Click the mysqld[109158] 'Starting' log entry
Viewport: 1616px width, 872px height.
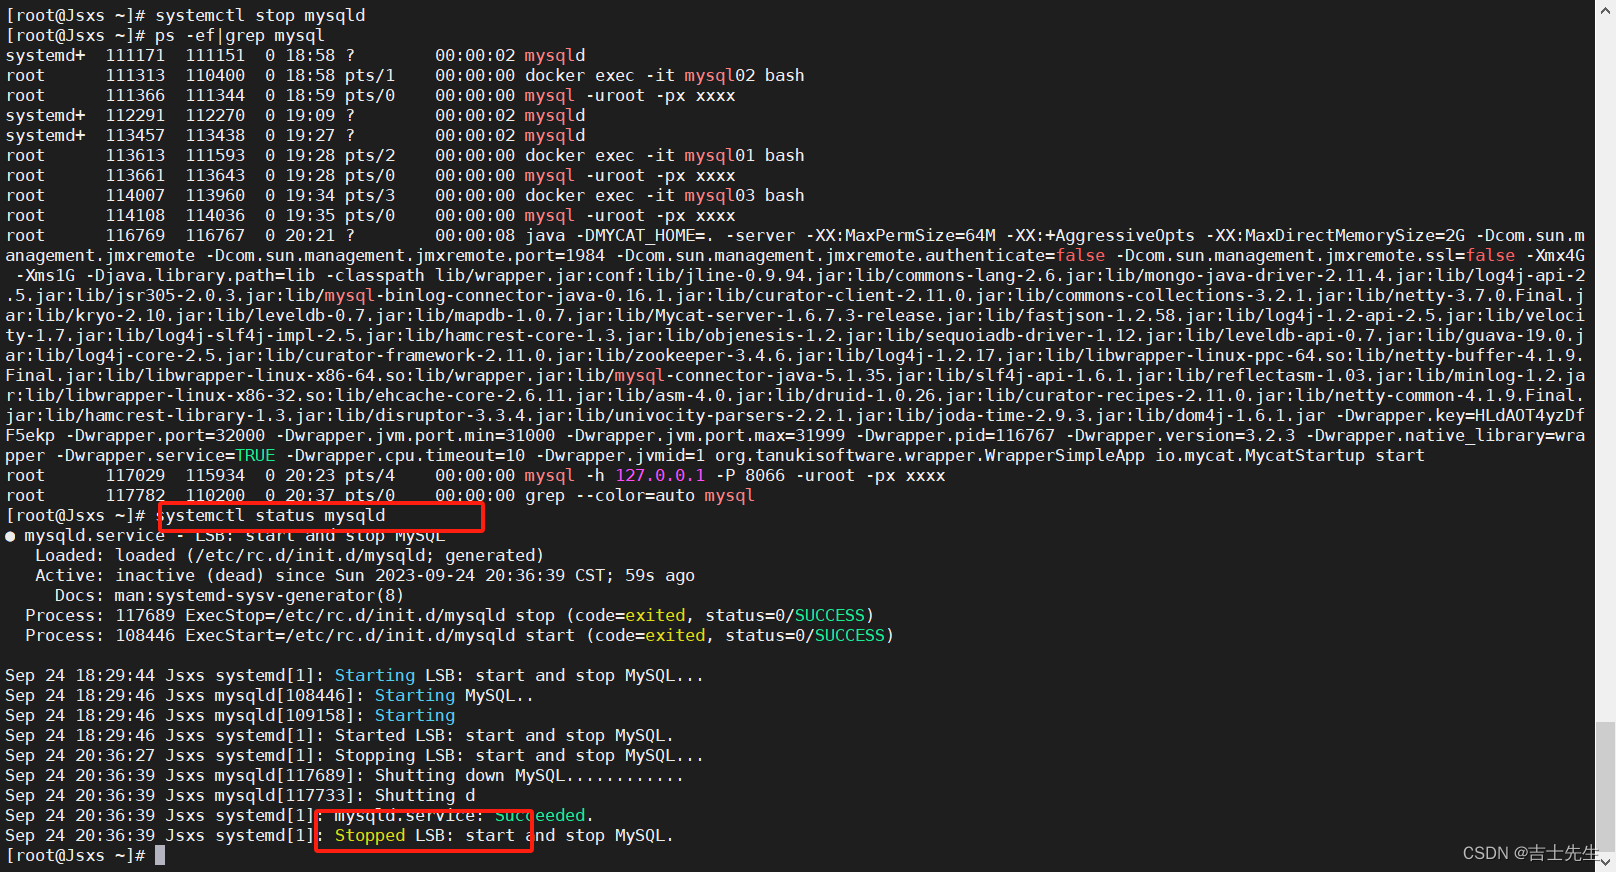point(230,715)
